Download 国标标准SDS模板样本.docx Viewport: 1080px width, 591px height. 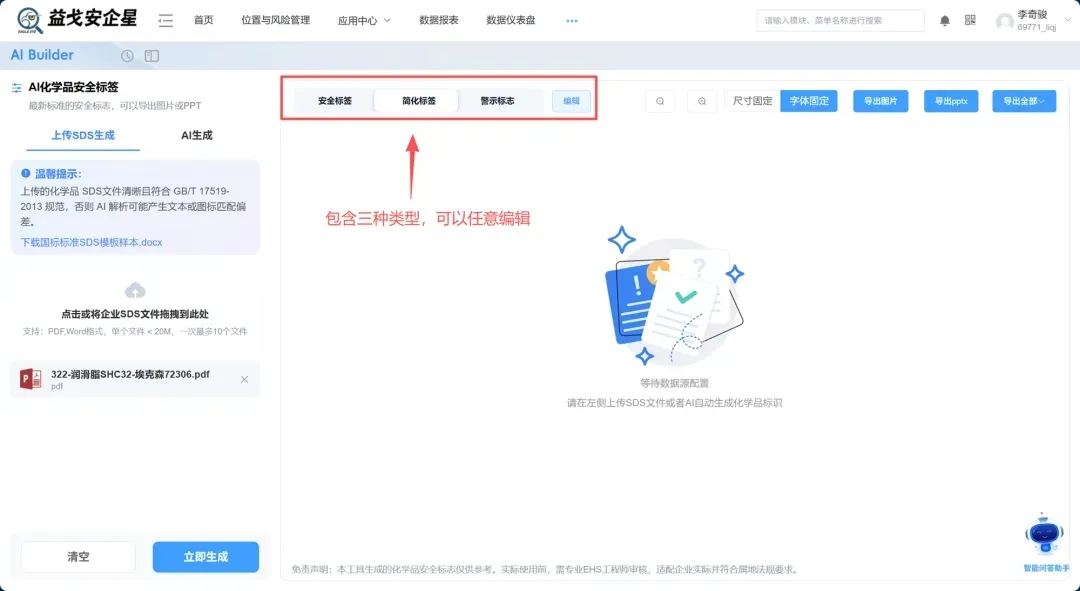(92, 242)
